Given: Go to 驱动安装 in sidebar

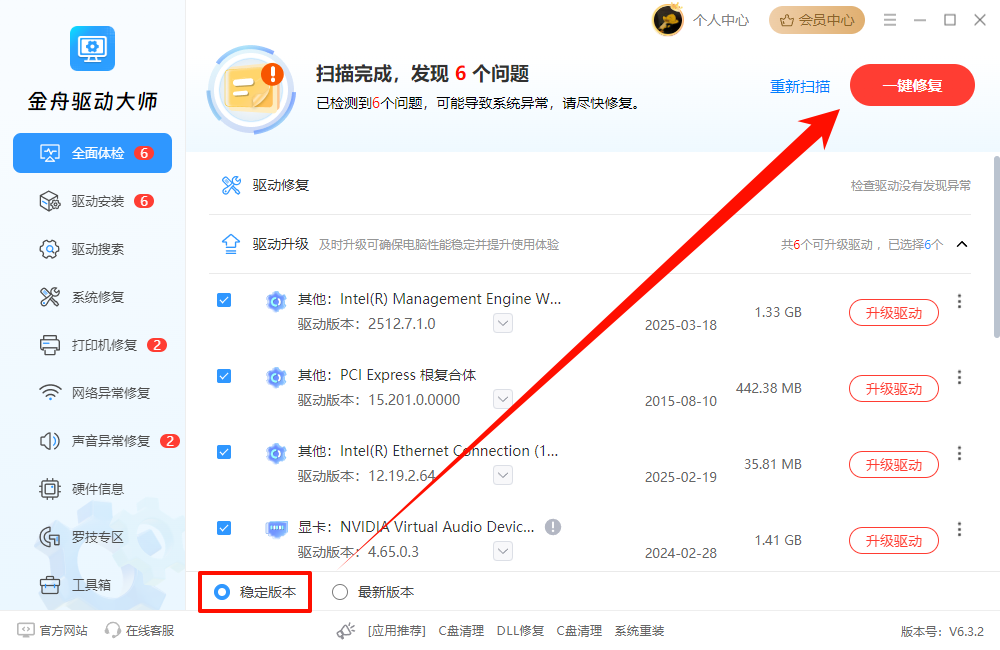Looking at the screenshot, I should (92, 202).
